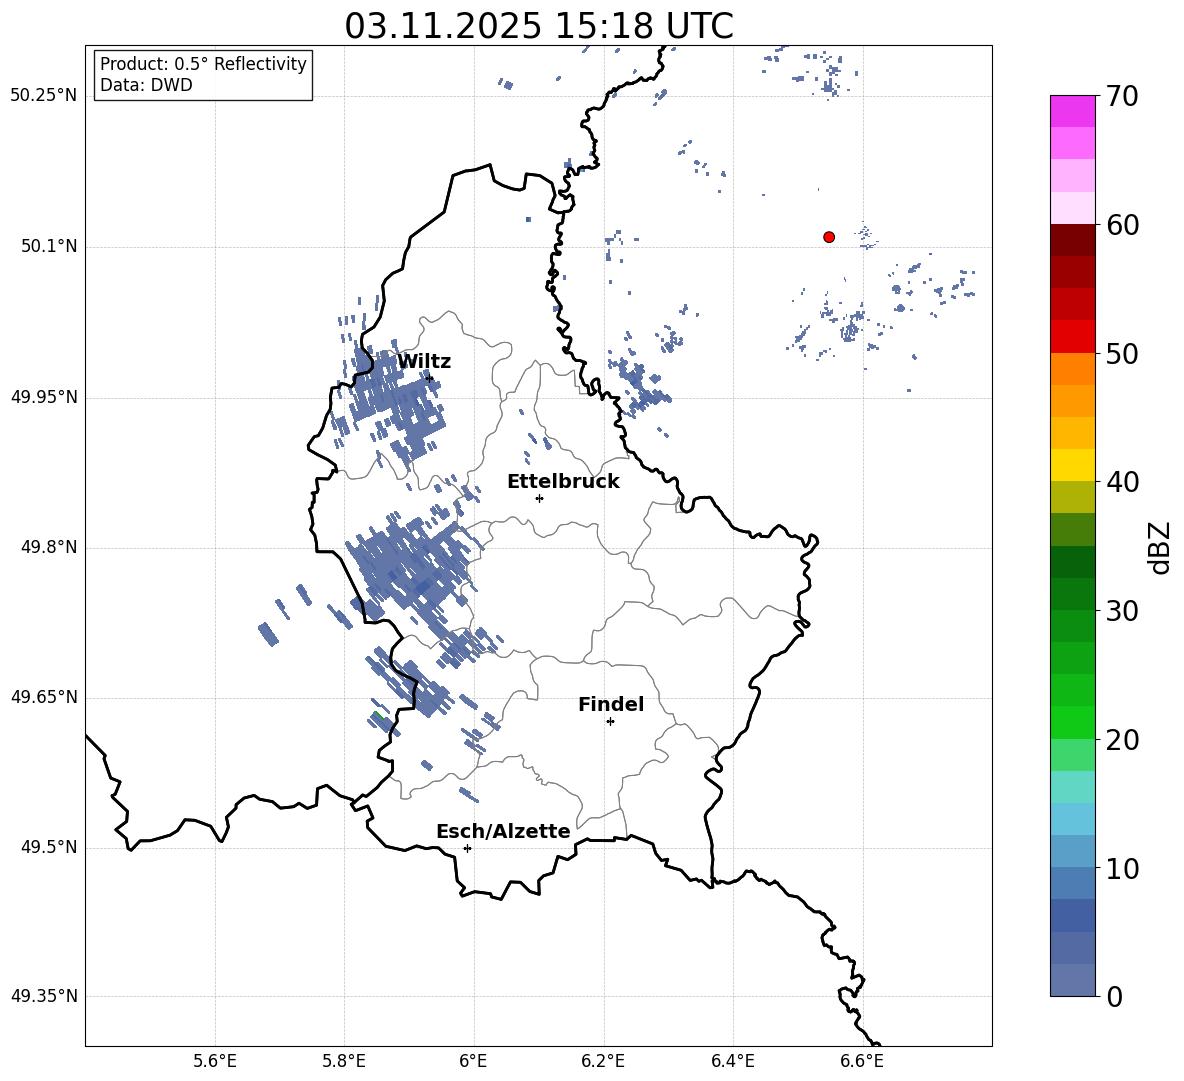Click the Findel station cross marker
Viewport: 1184px width, 1081px height.
(610, 722)
